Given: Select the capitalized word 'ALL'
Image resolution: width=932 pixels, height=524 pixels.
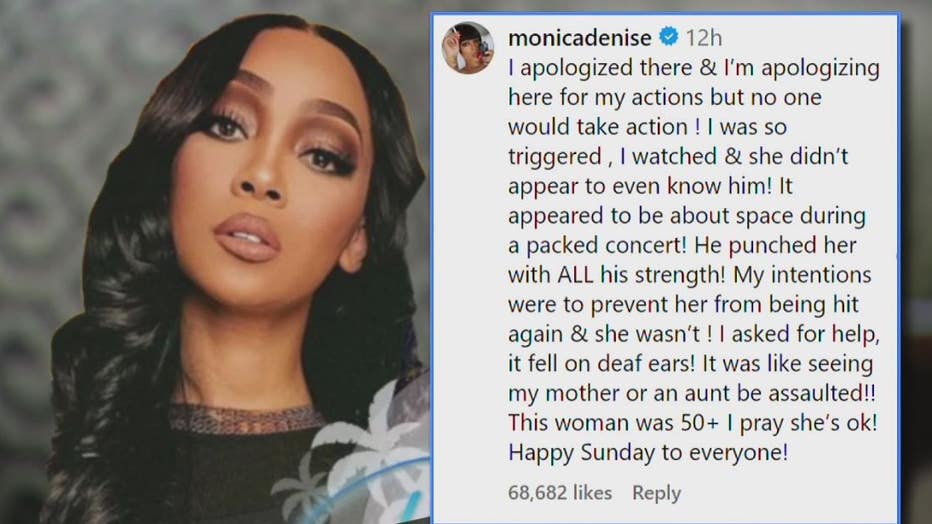Looking at the screenshot, I should 575,275.
